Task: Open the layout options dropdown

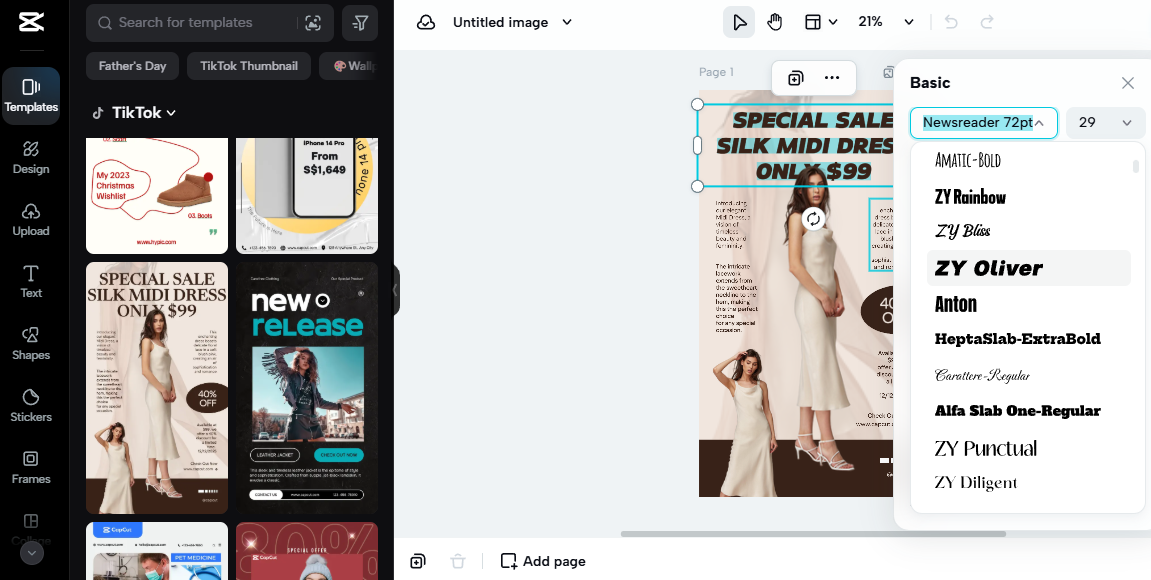Action: (x=821, y=22)
